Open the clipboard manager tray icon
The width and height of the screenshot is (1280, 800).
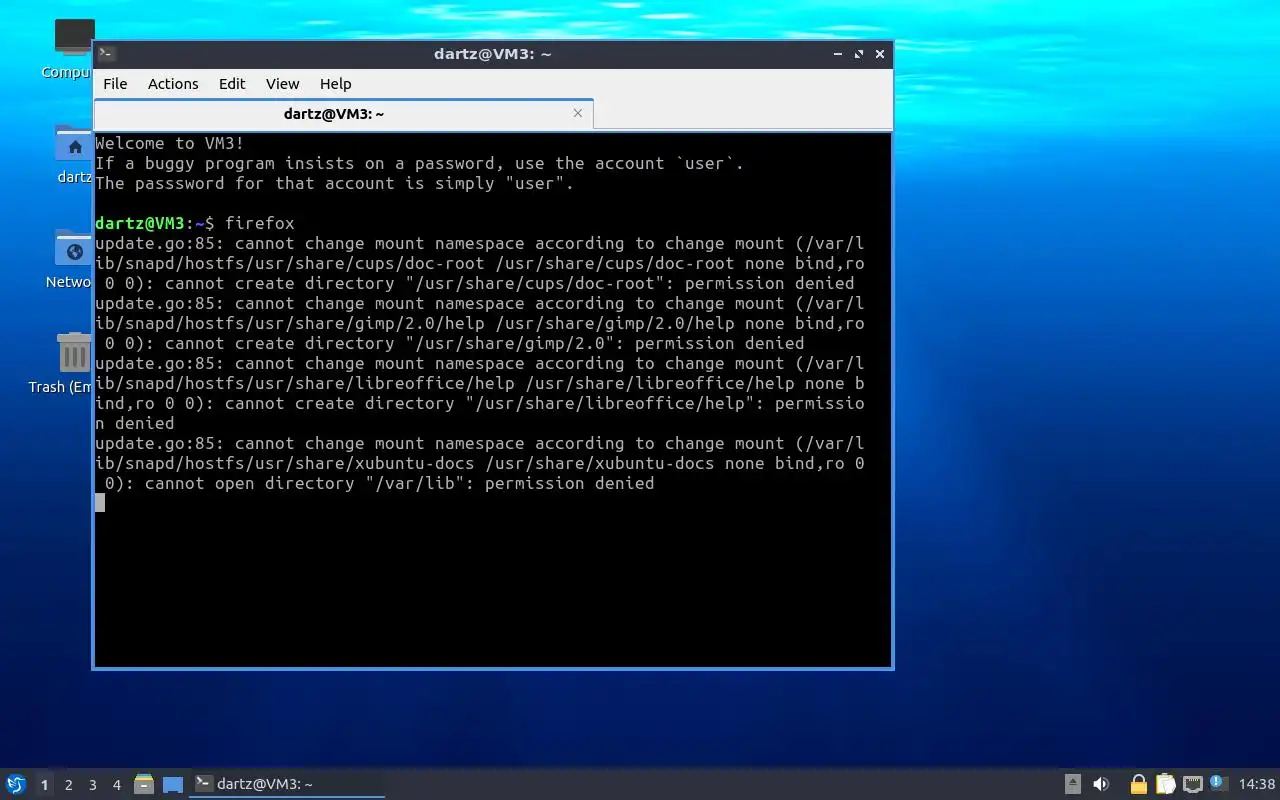(1166, 784)
